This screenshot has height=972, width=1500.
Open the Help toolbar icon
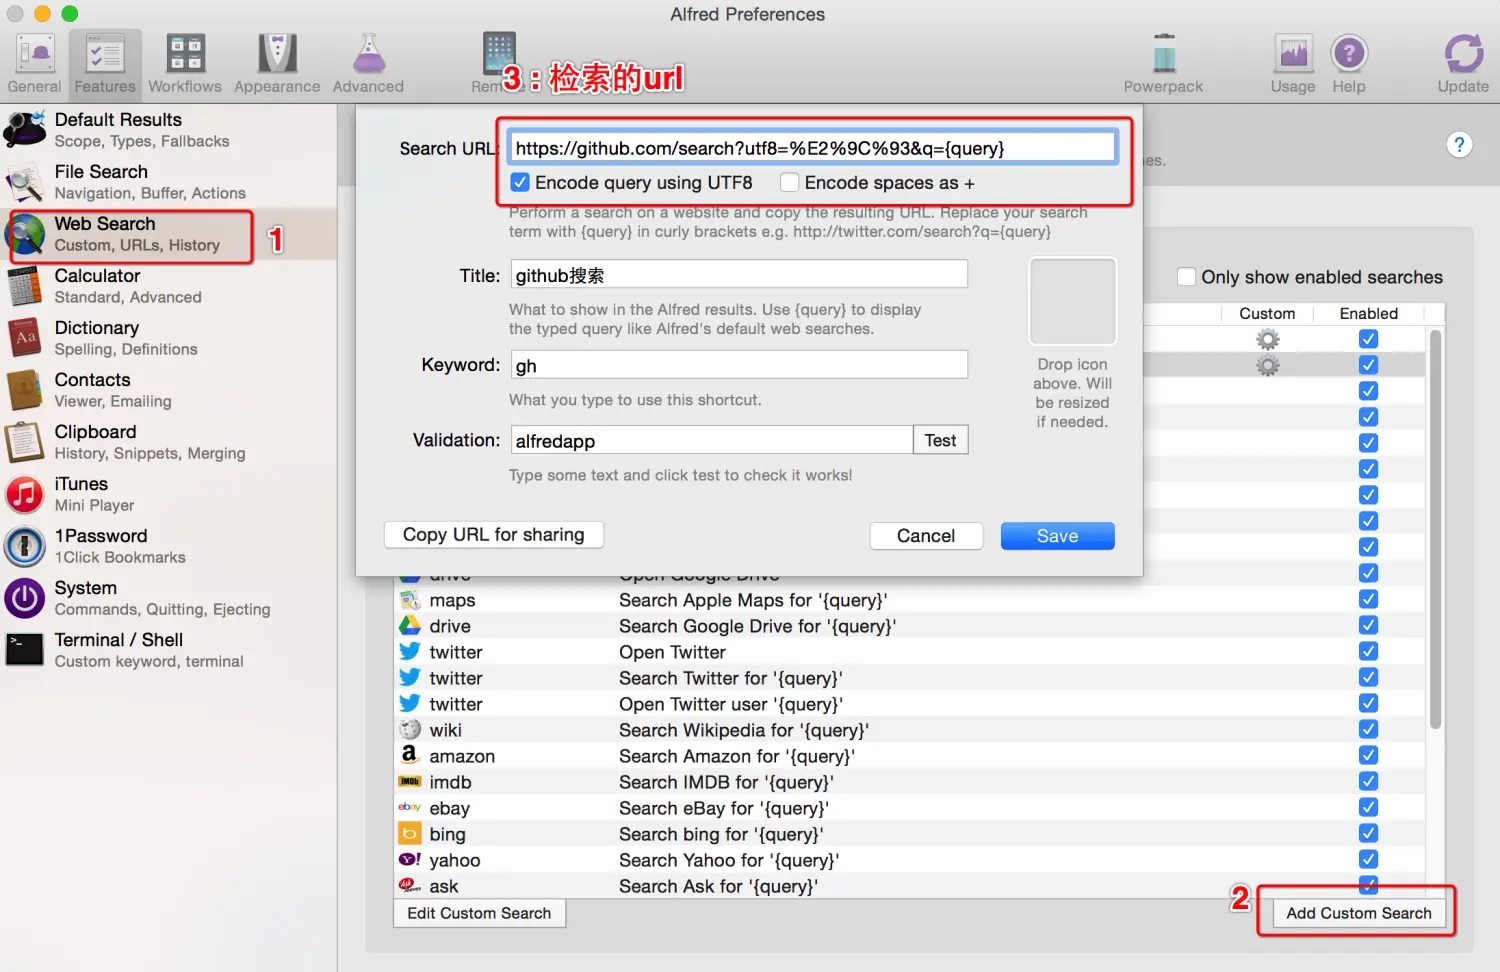(x=1349, y=64)
